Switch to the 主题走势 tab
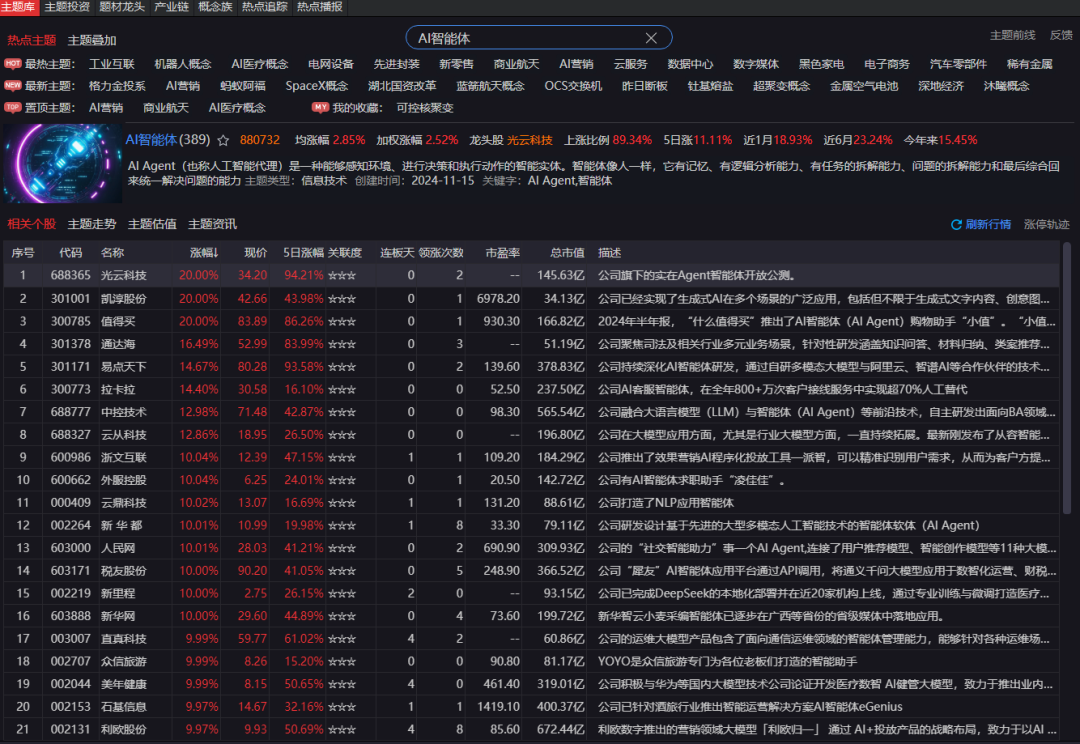The image size is (1080, 744). point(92,224)
